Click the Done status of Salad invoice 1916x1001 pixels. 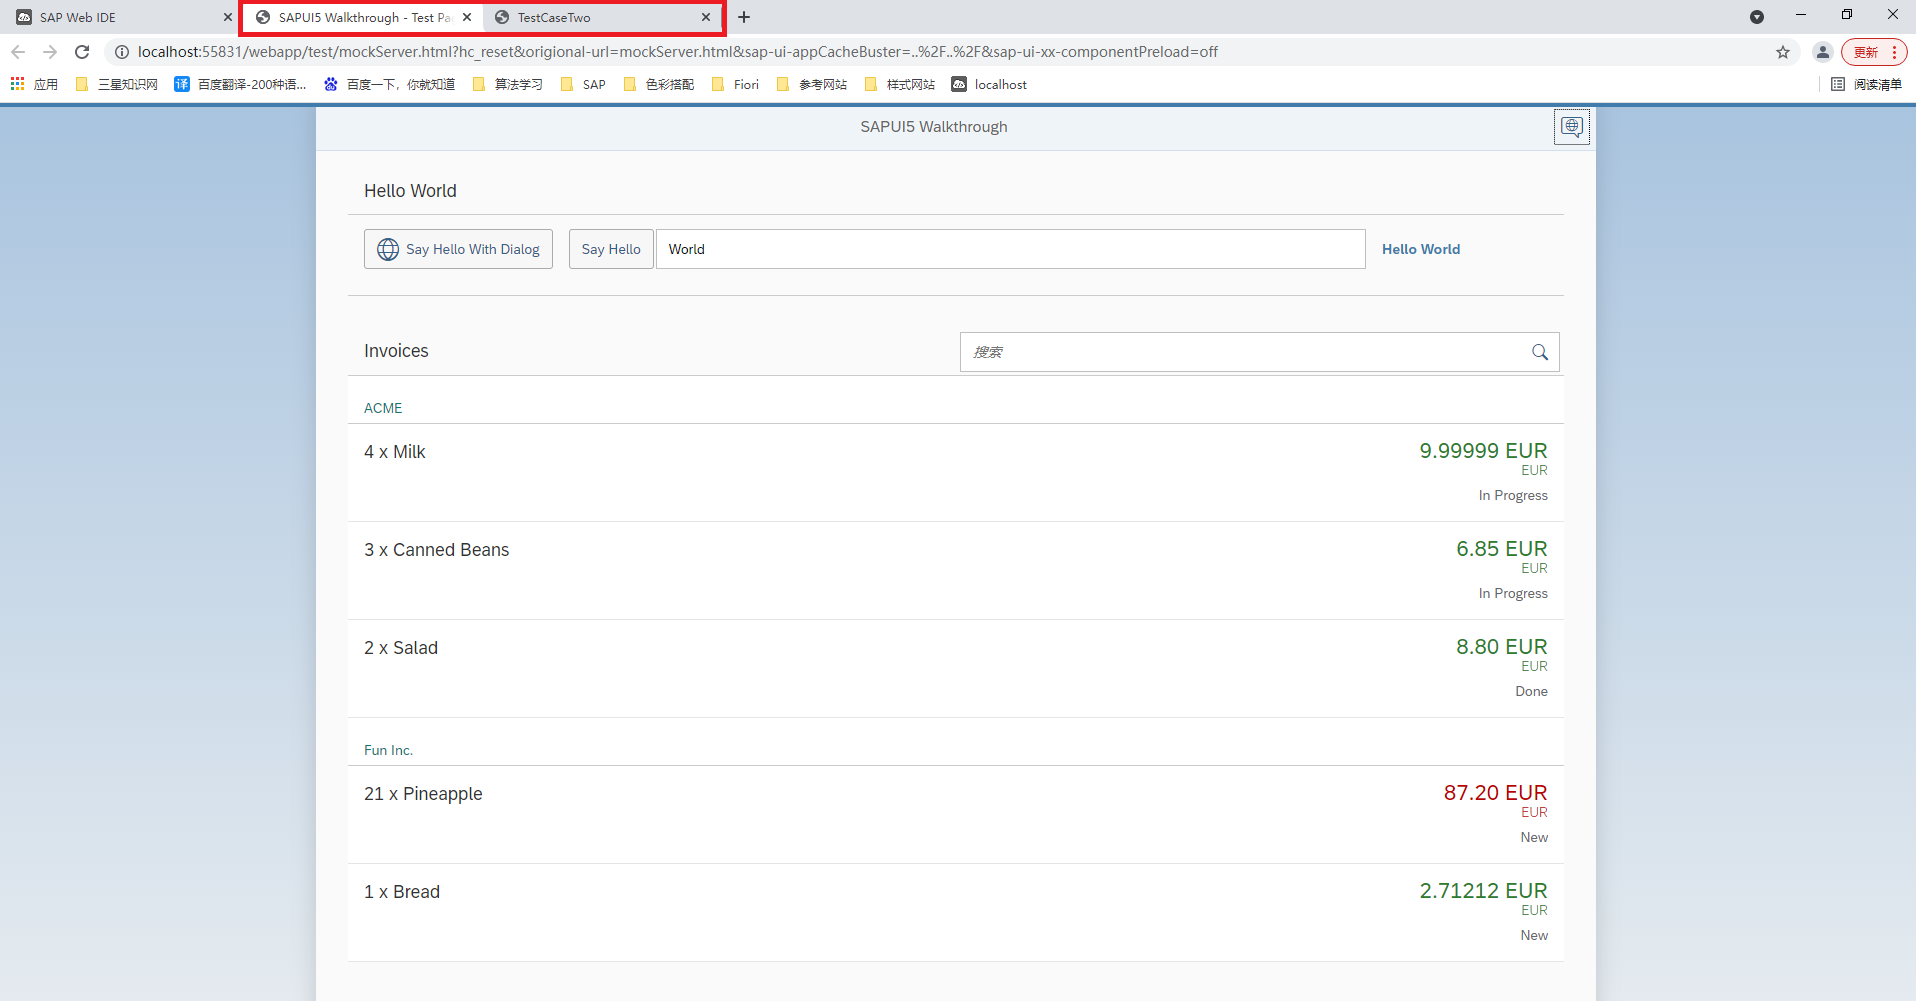pyautogui.click(x=1531, y=691)
